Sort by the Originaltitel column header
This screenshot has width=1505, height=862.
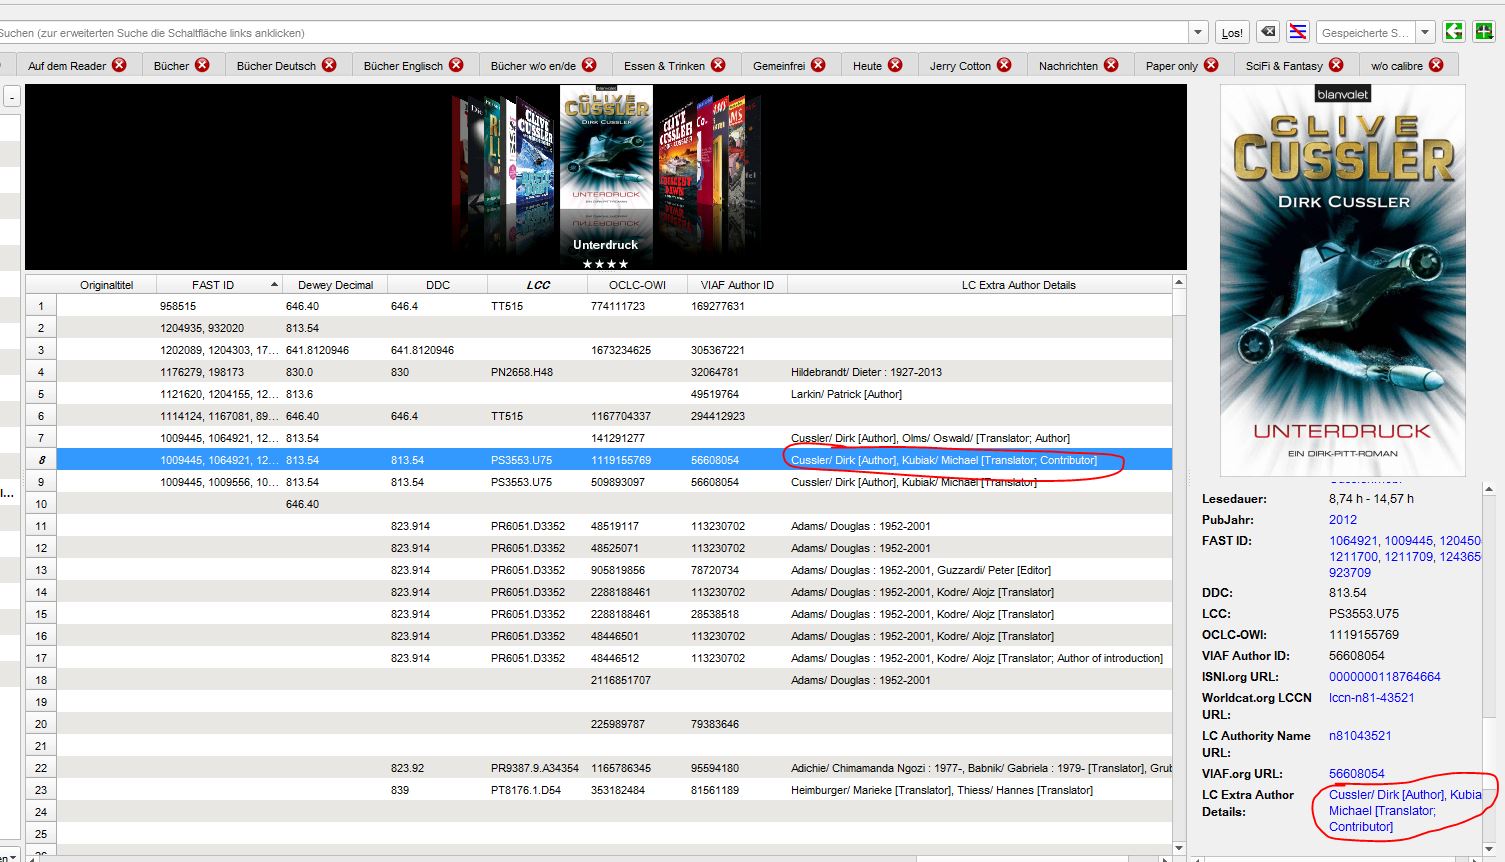point(107,285)
